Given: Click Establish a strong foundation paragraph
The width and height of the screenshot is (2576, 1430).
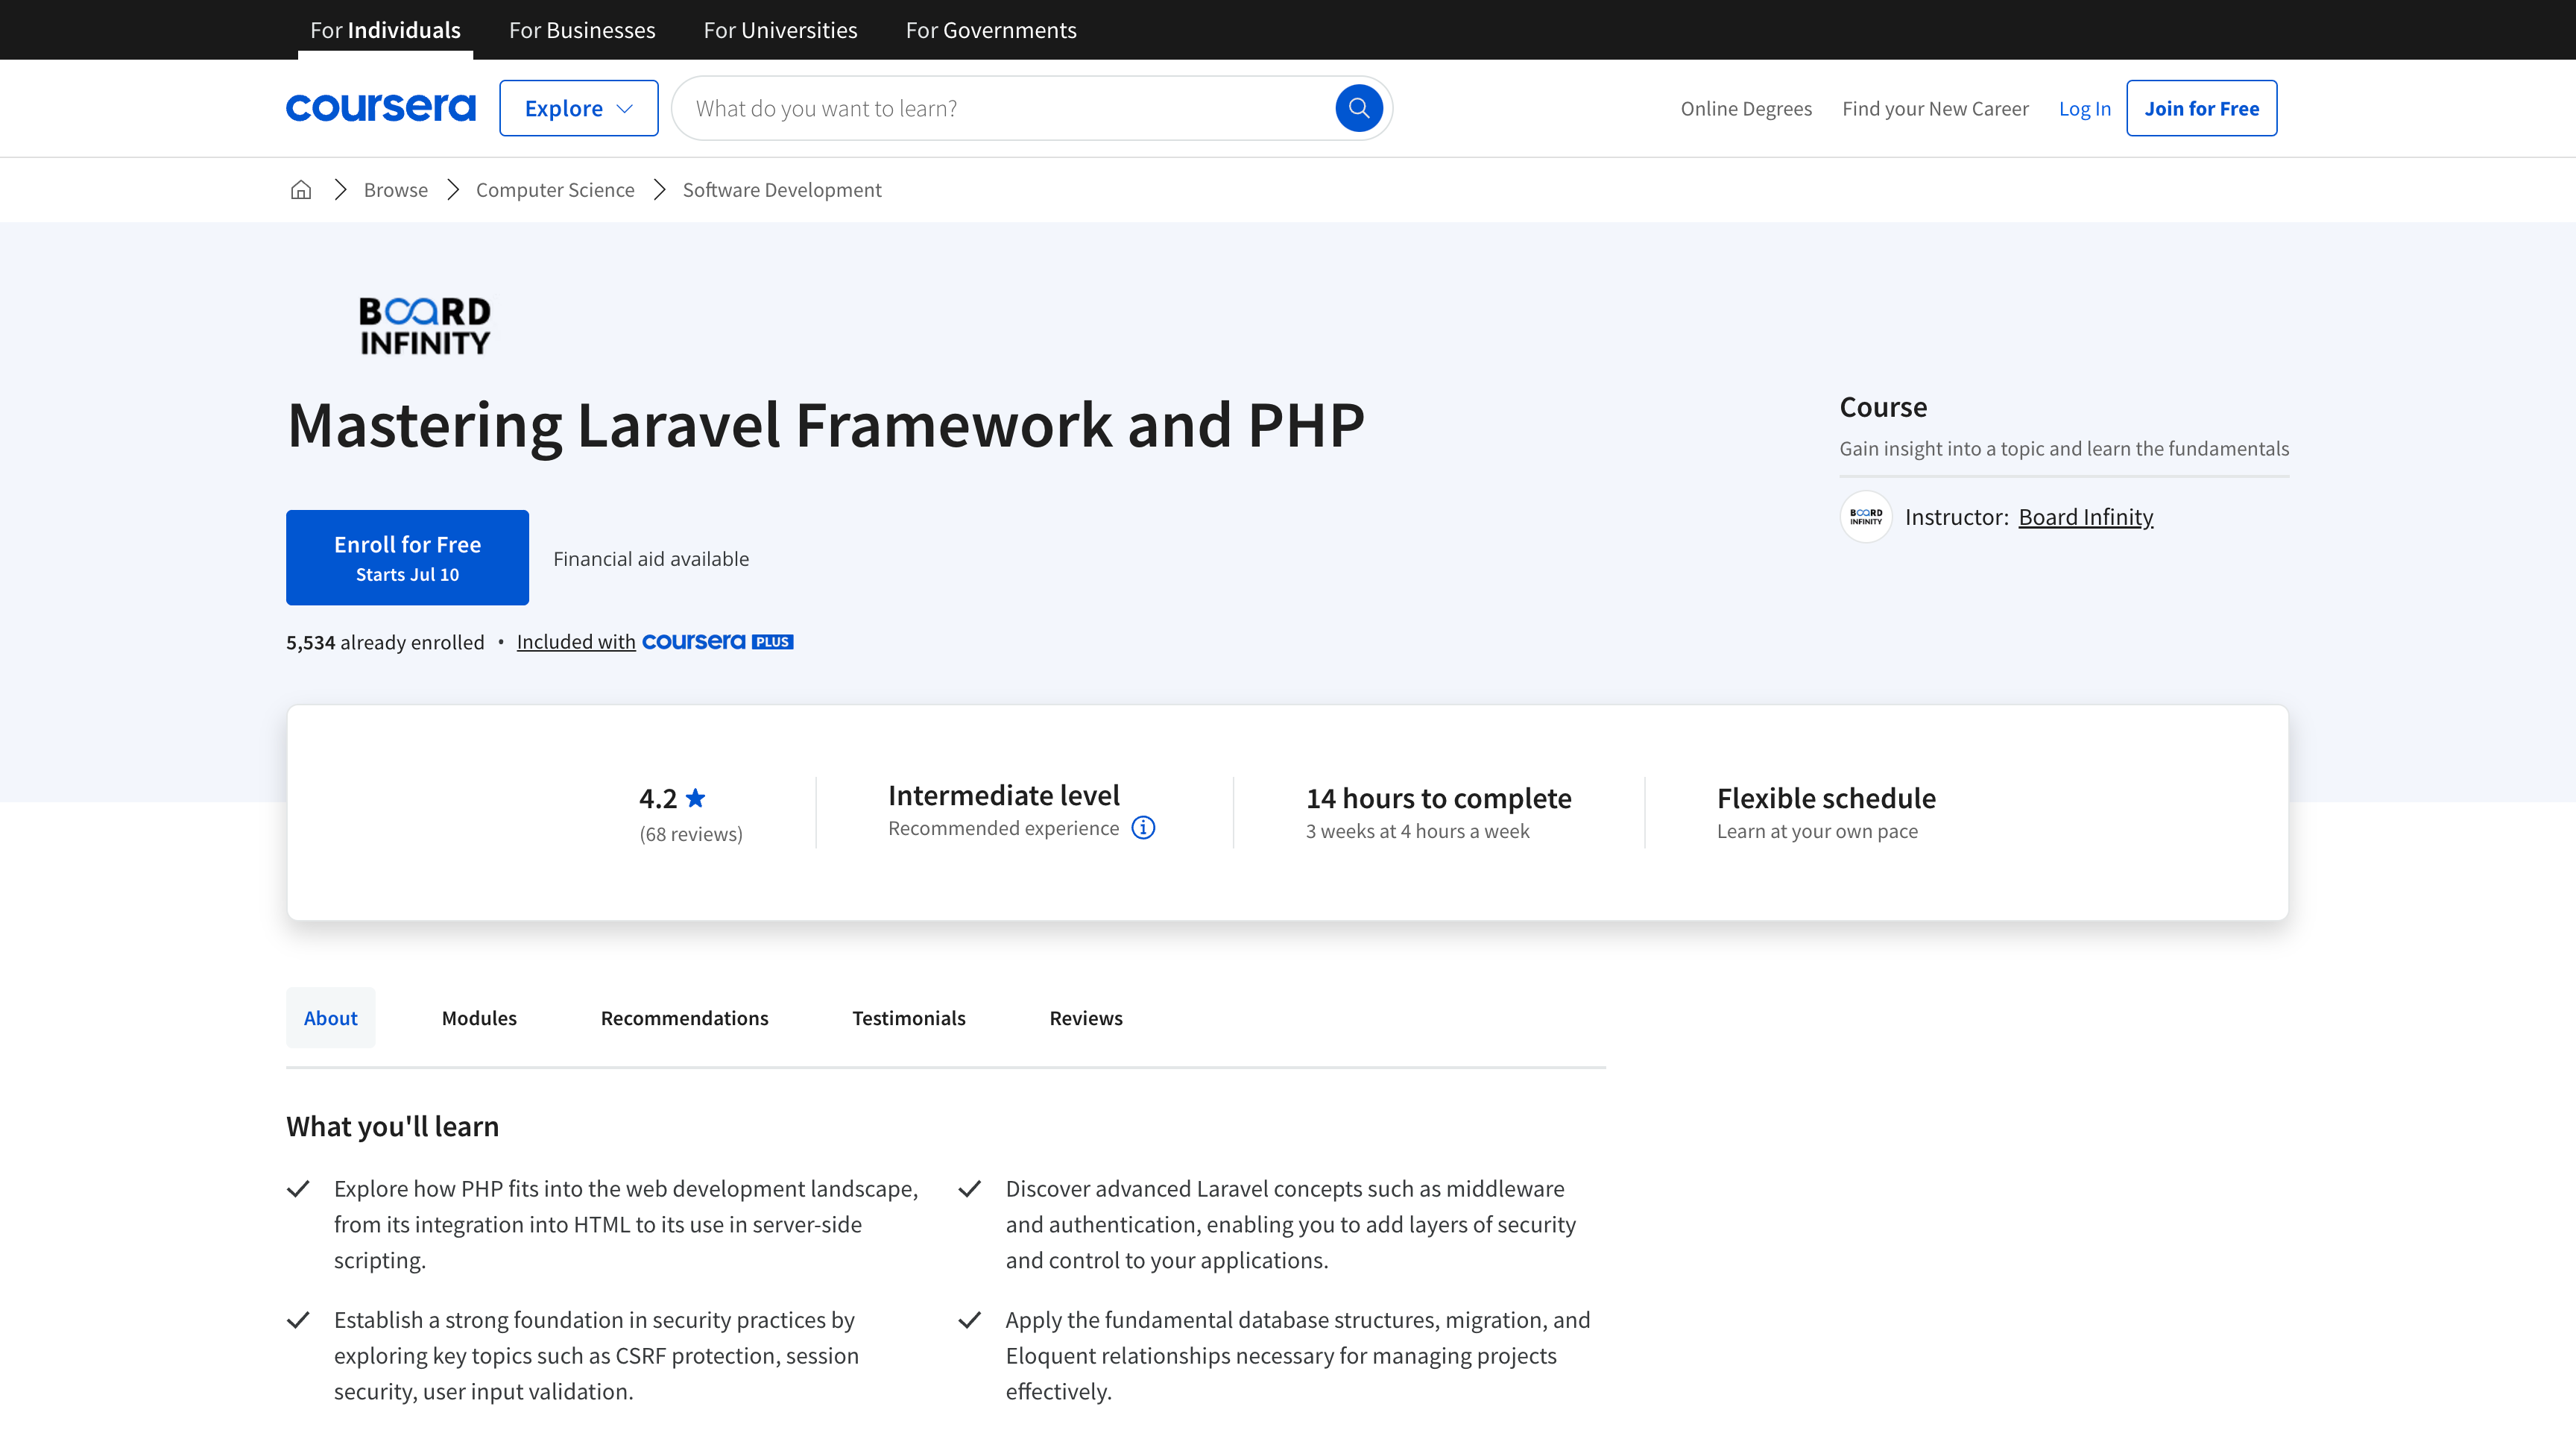Looking at the screenshot, I should click(596, 1355).
